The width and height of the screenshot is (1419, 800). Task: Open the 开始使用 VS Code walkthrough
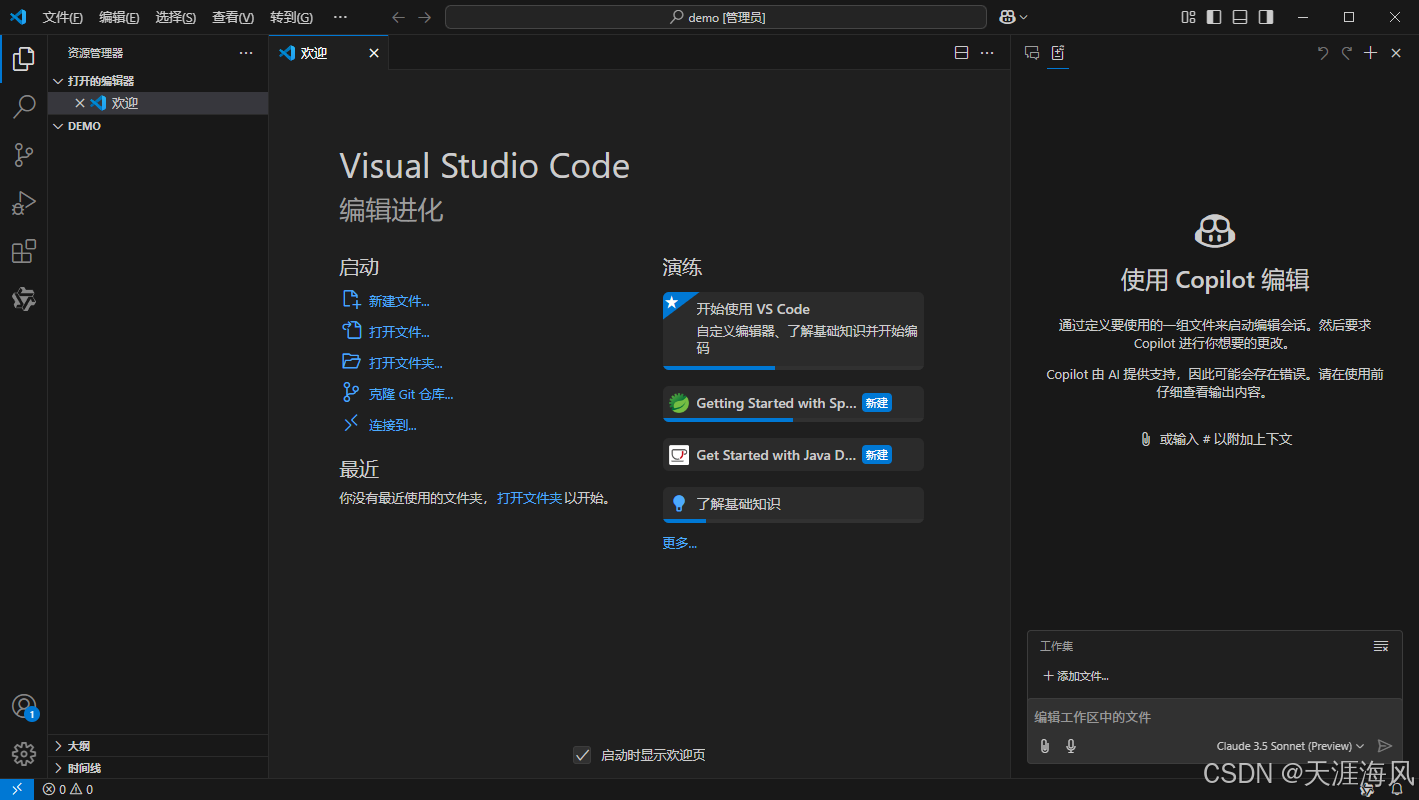pyautogui.click(x=793, y=331)
